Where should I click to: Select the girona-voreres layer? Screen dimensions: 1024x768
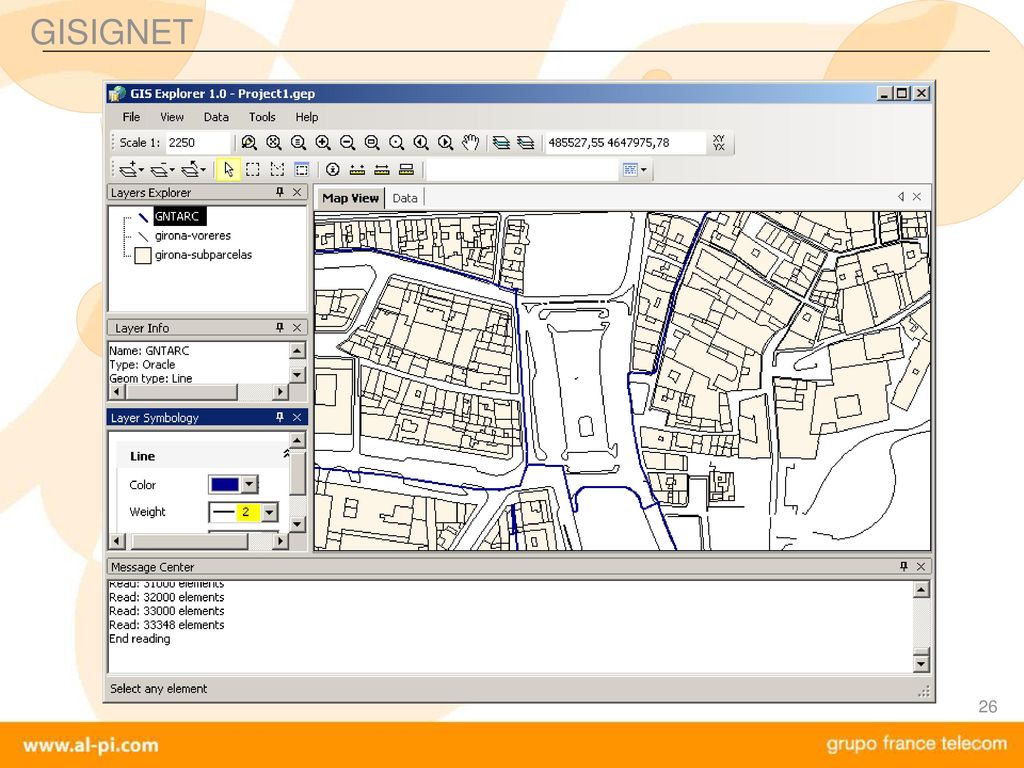(x=193, y=236)
